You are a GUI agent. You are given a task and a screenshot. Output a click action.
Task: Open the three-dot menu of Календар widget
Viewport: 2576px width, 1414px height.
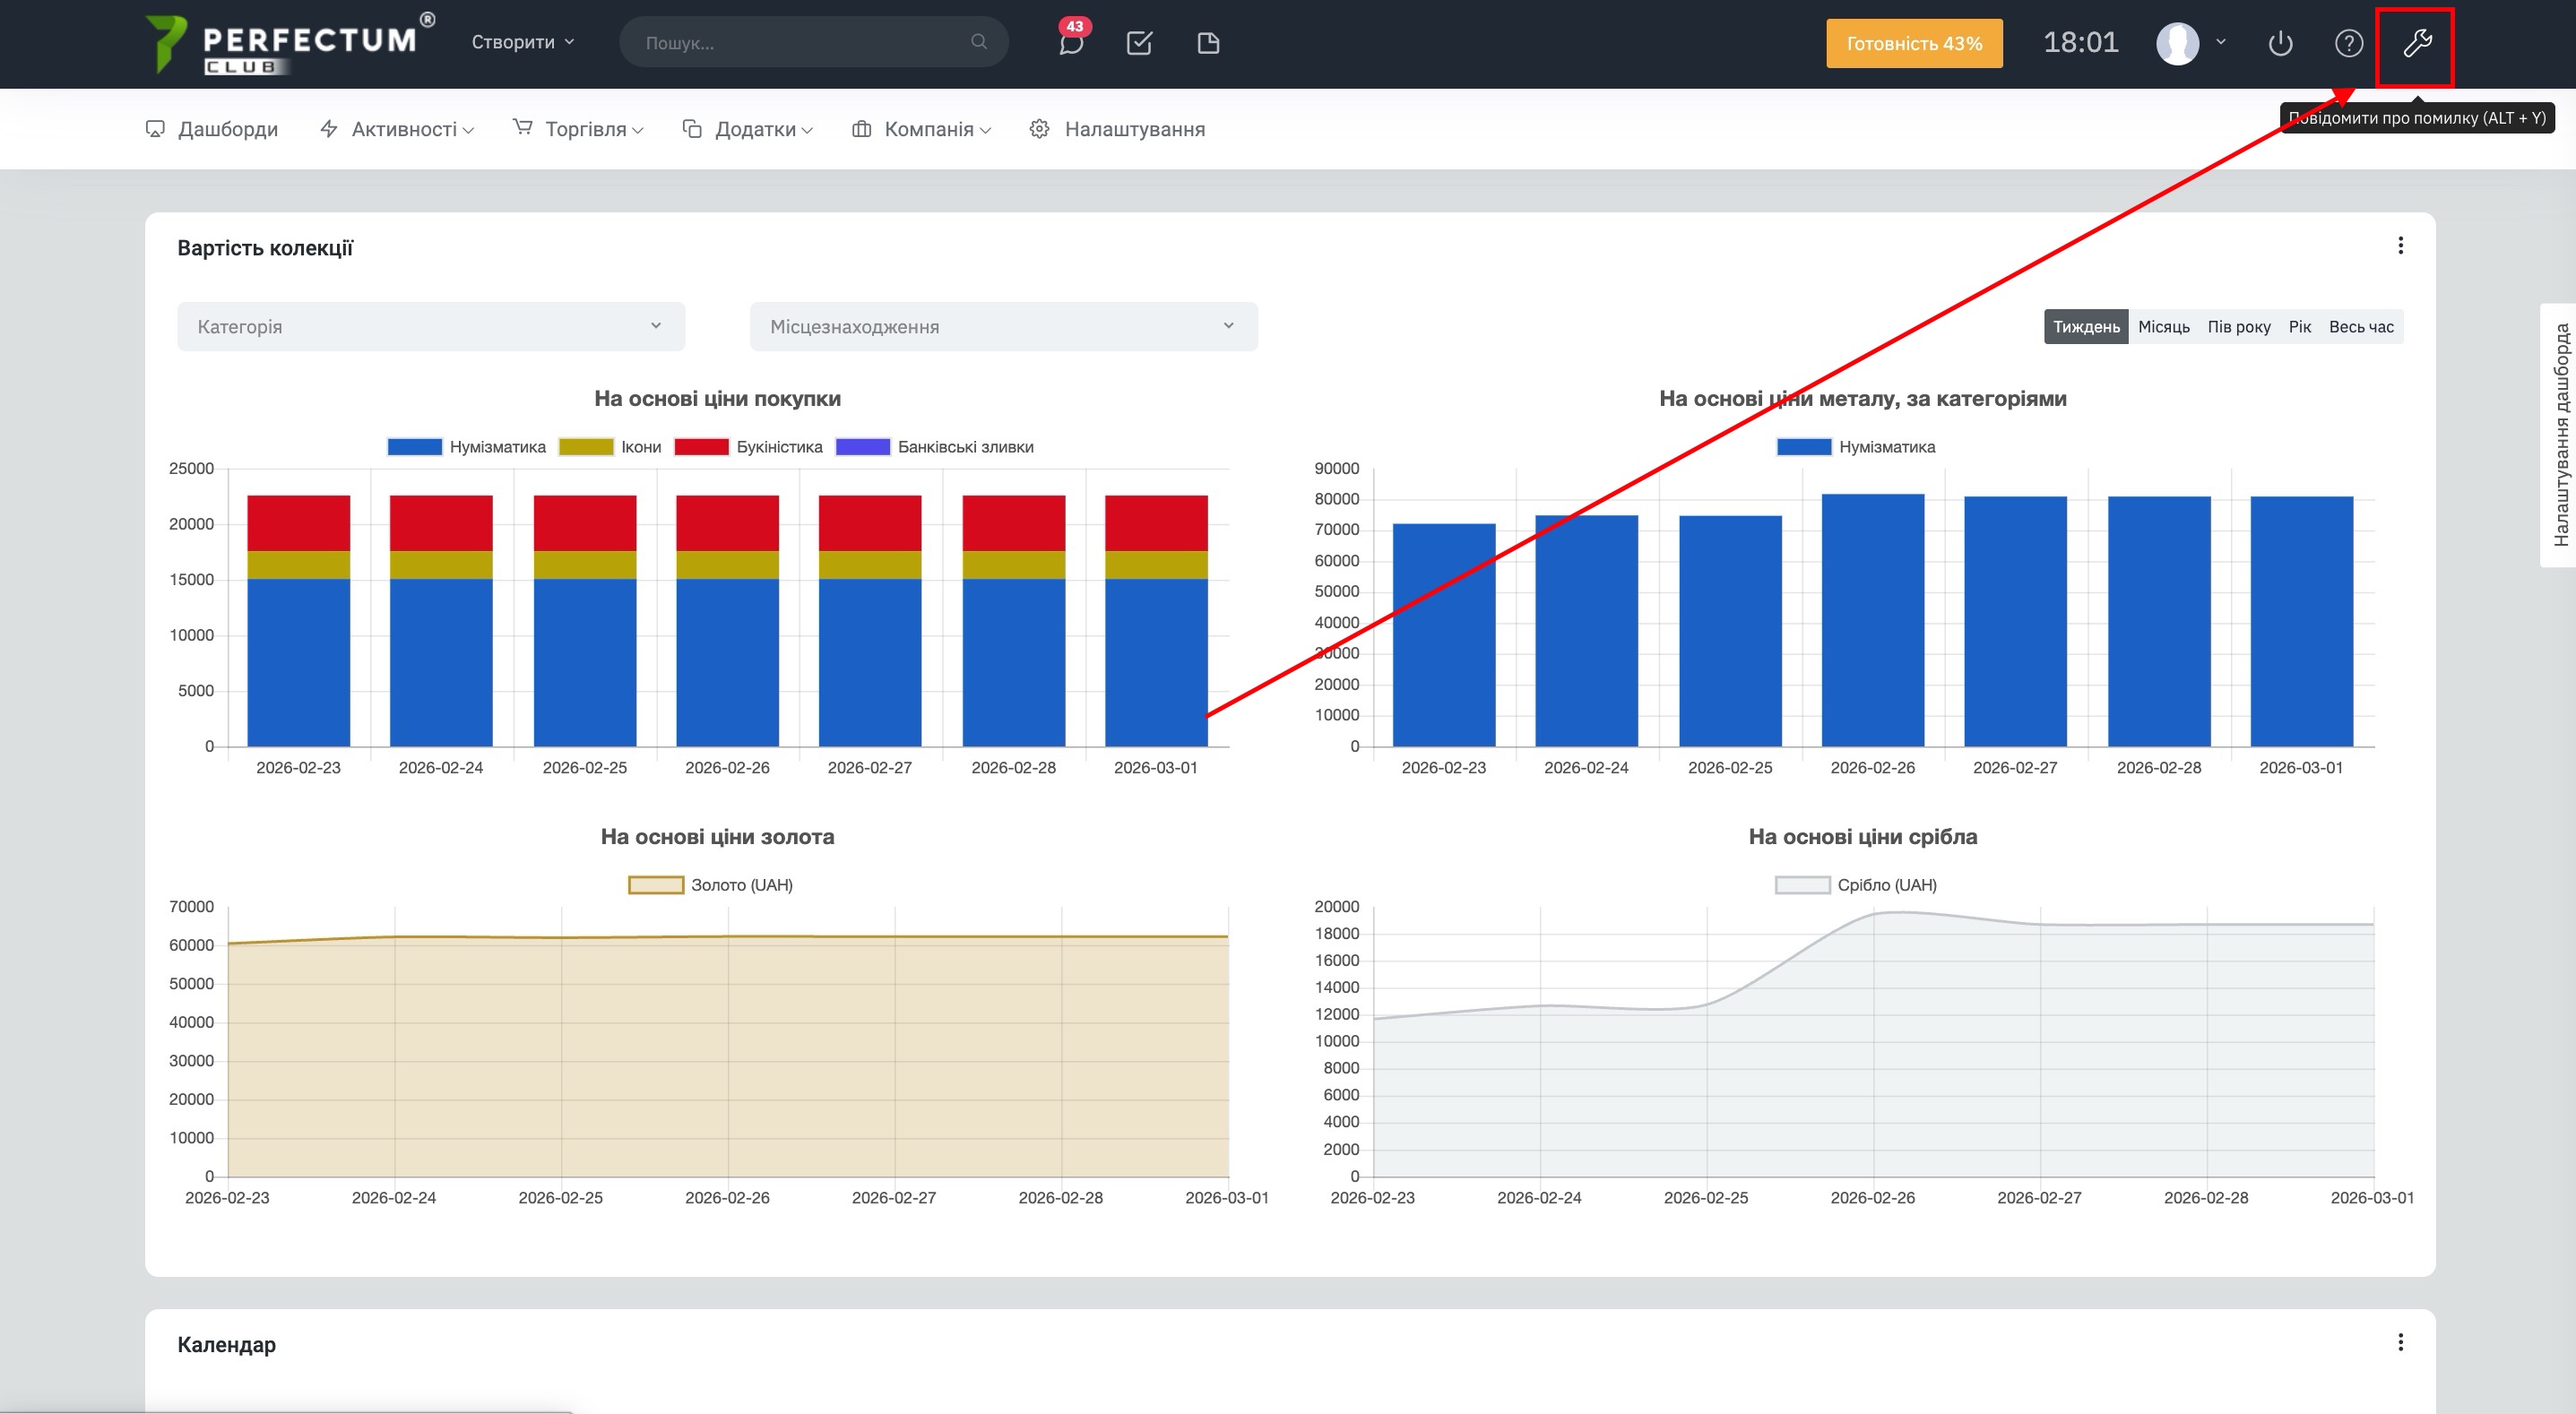[x=2400, y=1342]
